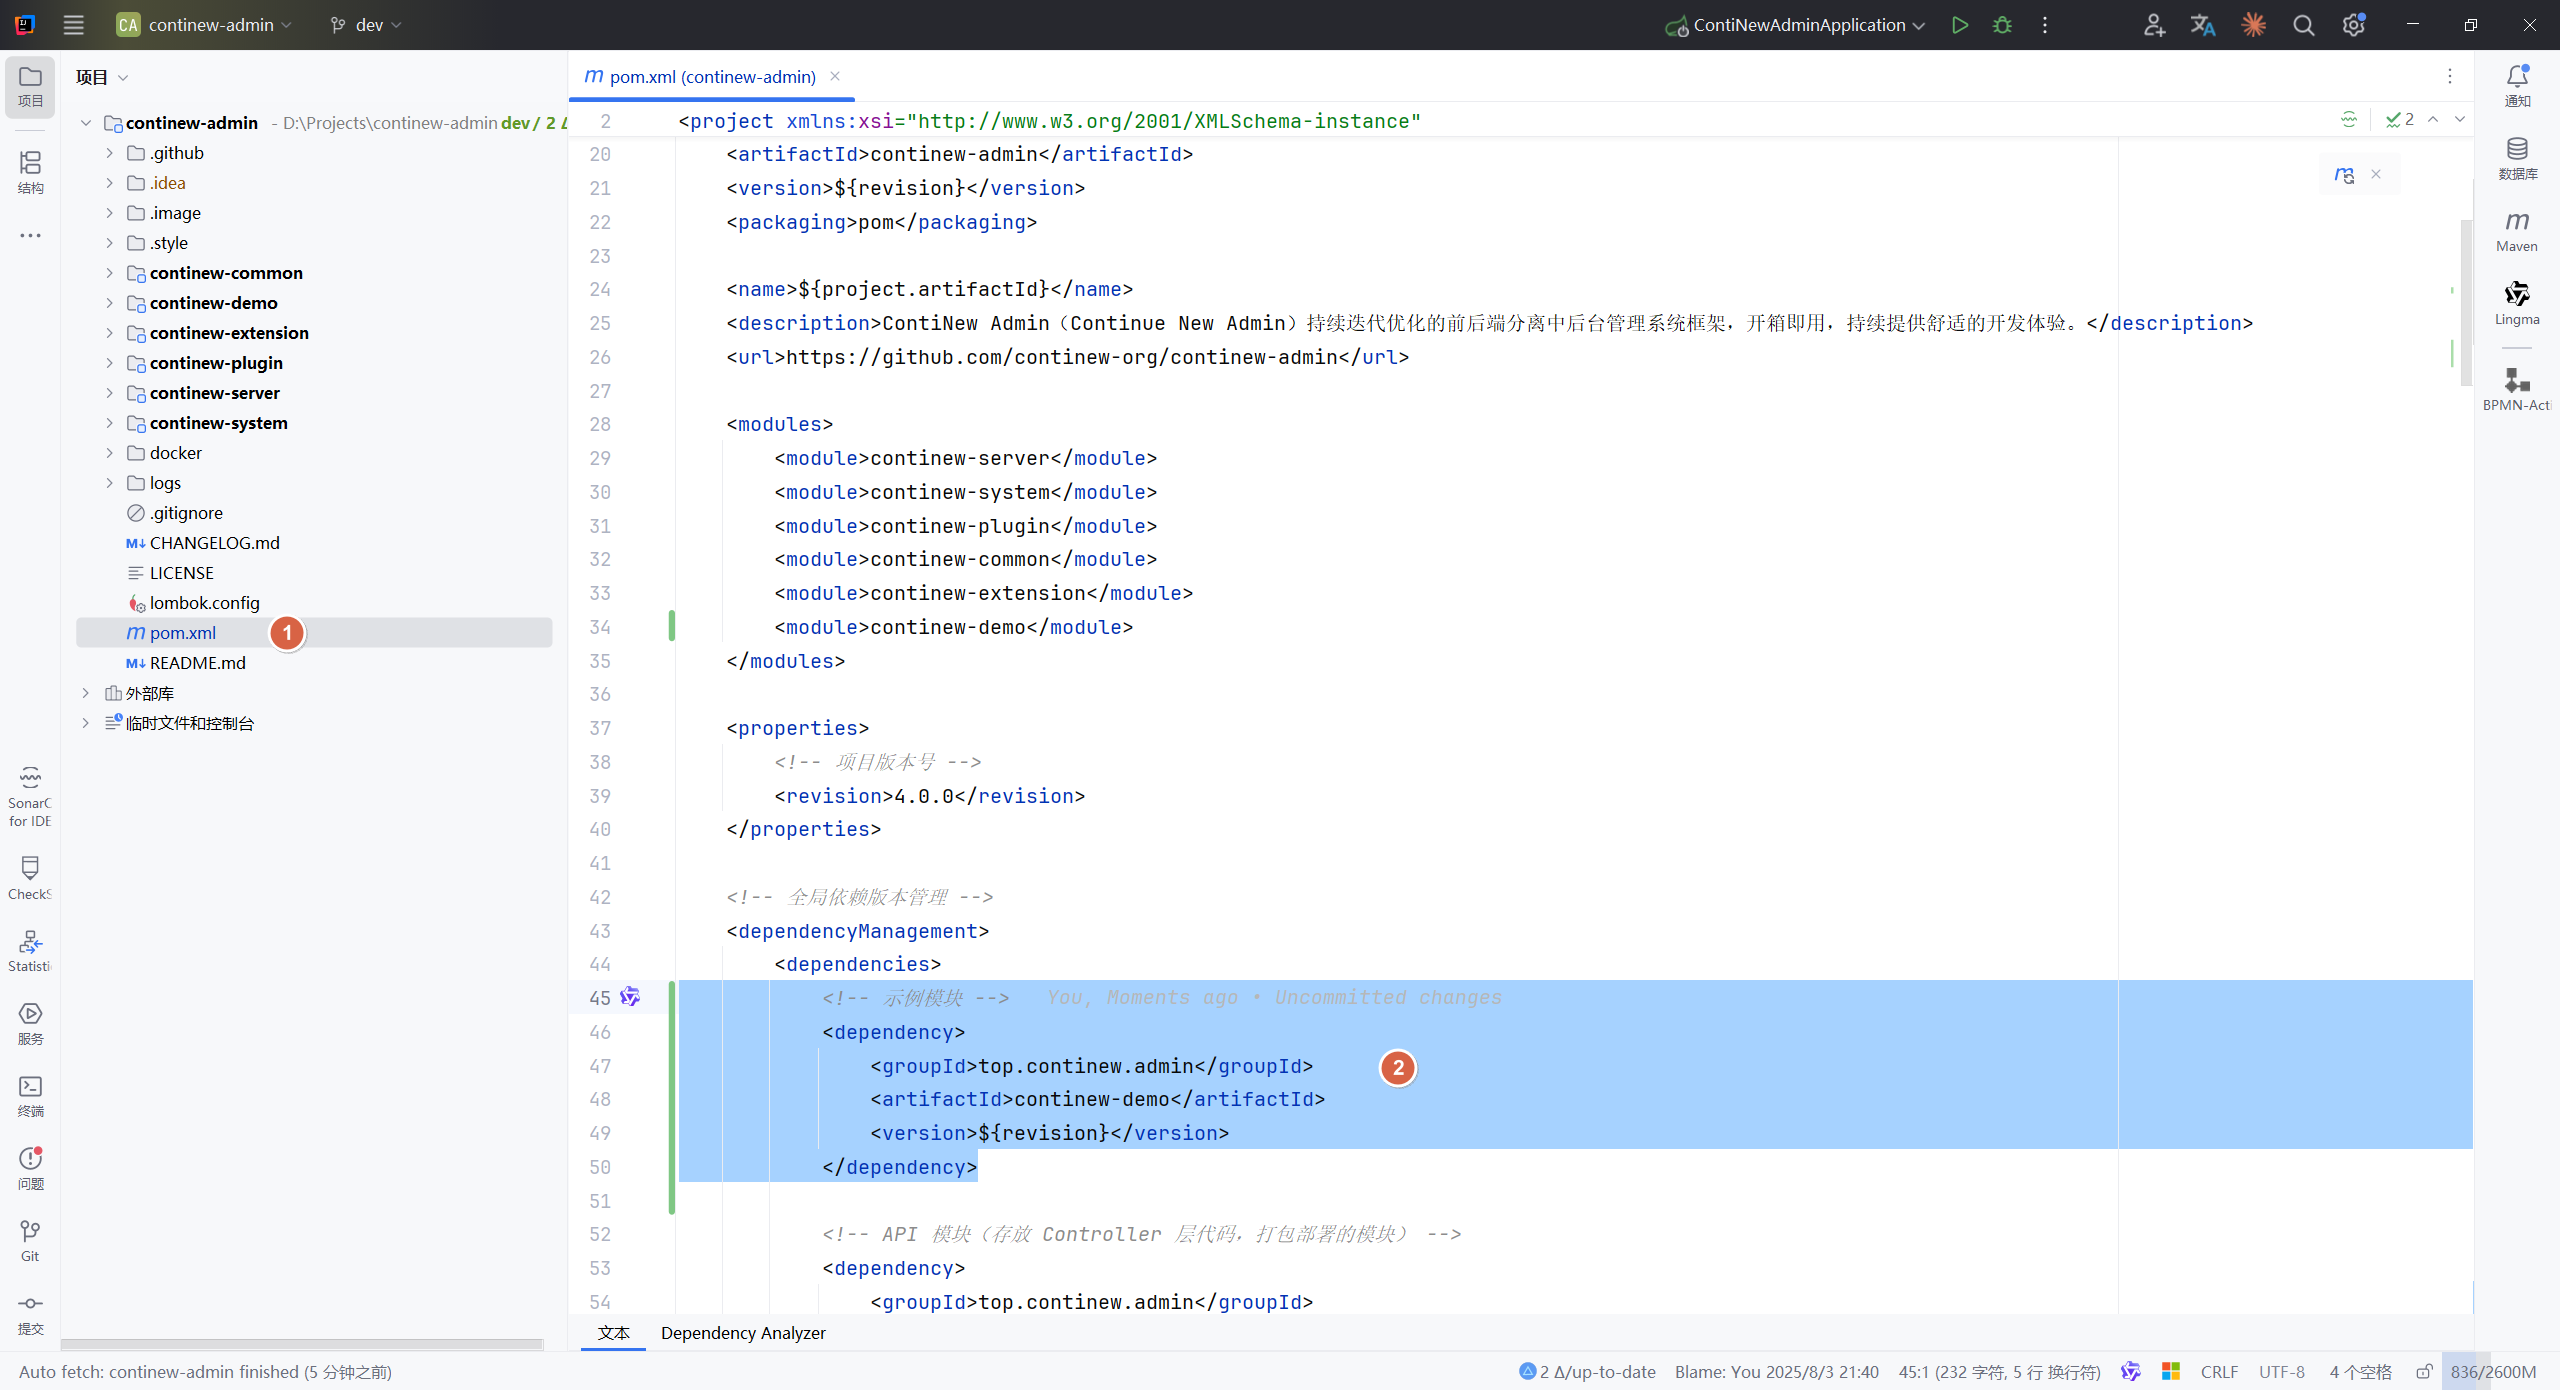Expand the External Libraries node
Image resolution: width=2560 pixels, height=1390 pixels.
click(x=86, y=693)
